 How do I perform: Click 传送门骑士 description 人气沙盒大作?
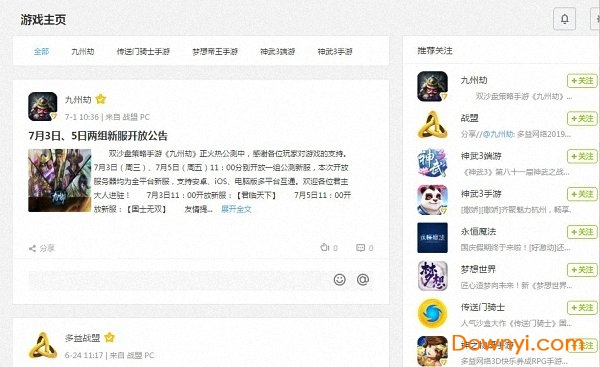pos(516,323)
